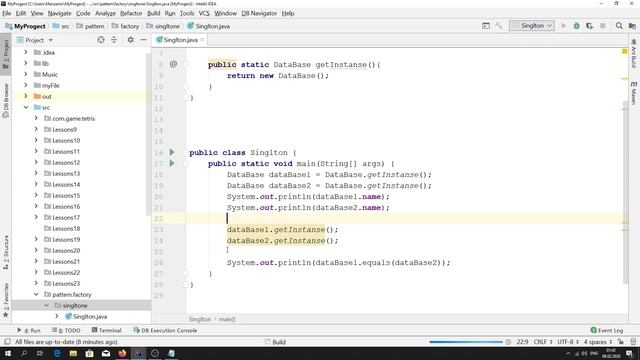Open Project panel settings gear
640x360 pixels.
click(x=131, y=40)
